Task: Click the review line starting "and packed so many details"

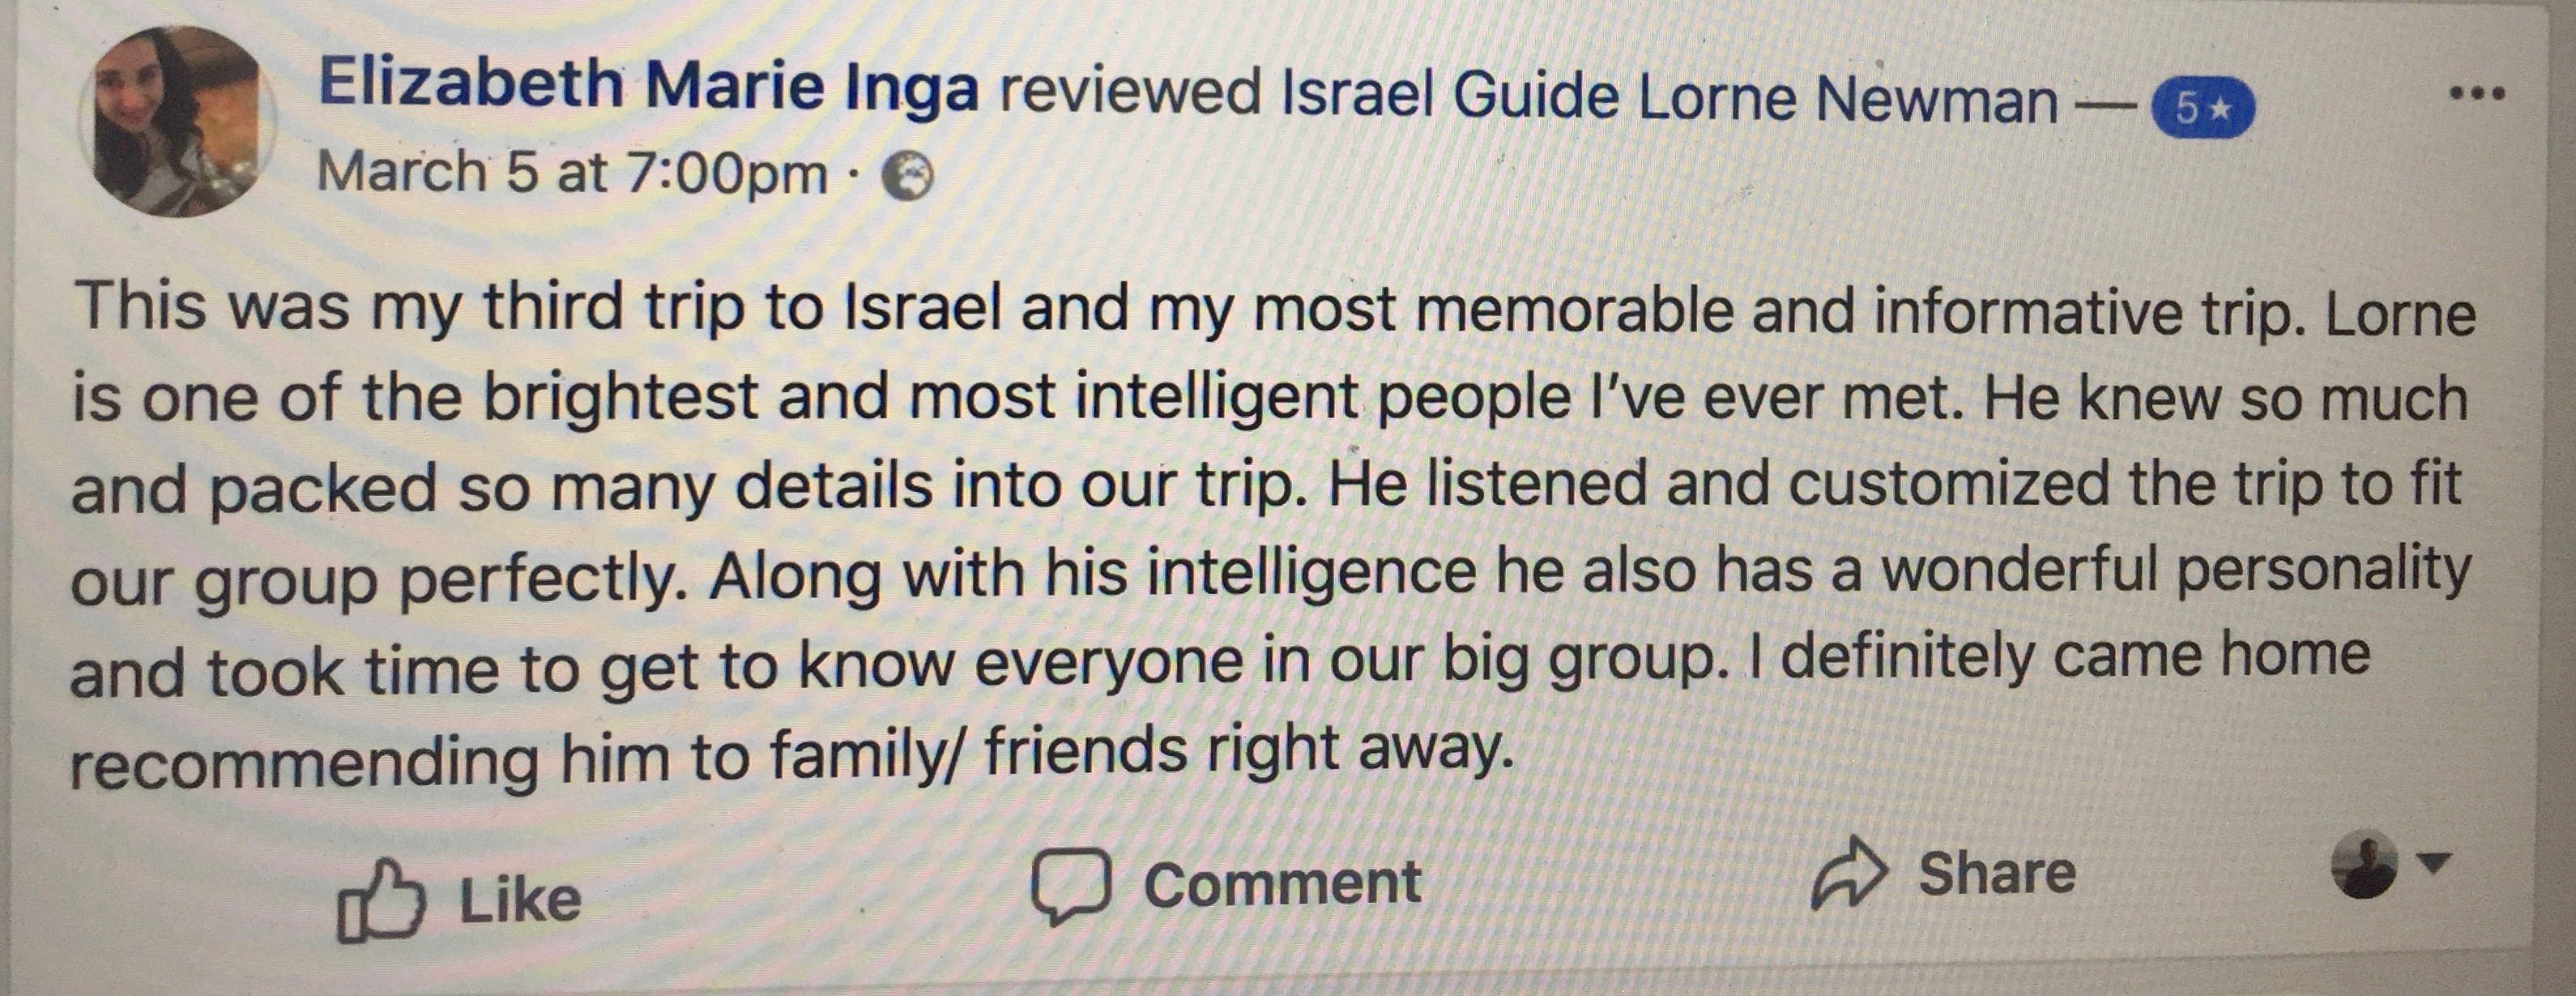Action: coord(1265,486)
